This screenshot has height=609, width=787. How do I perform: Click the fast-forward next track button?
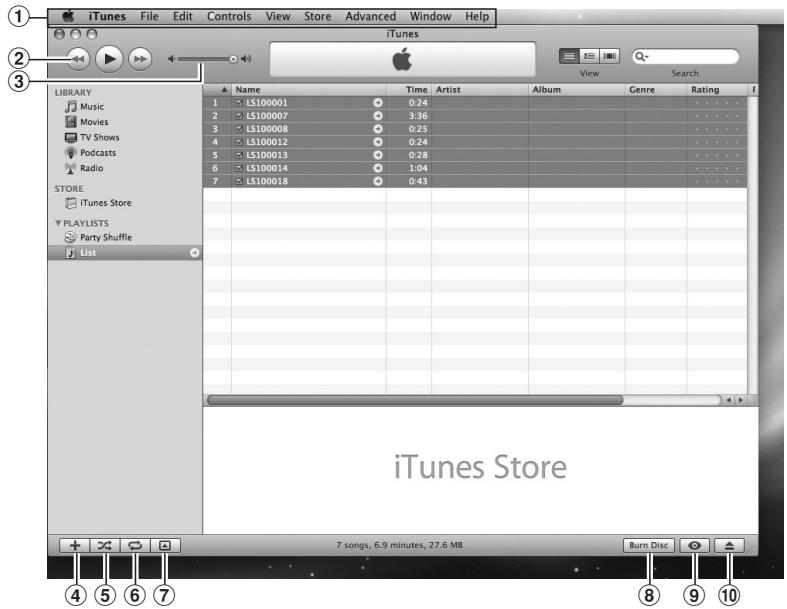[140, 59]
